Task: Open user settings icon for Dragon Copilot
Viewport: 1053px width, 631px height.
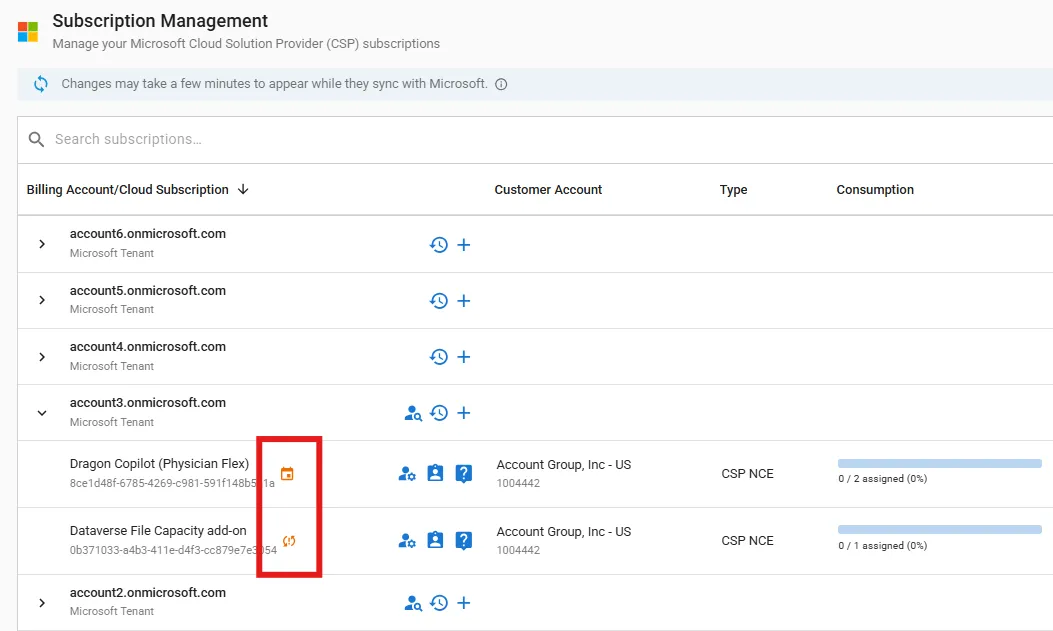Action: (407, 474)
